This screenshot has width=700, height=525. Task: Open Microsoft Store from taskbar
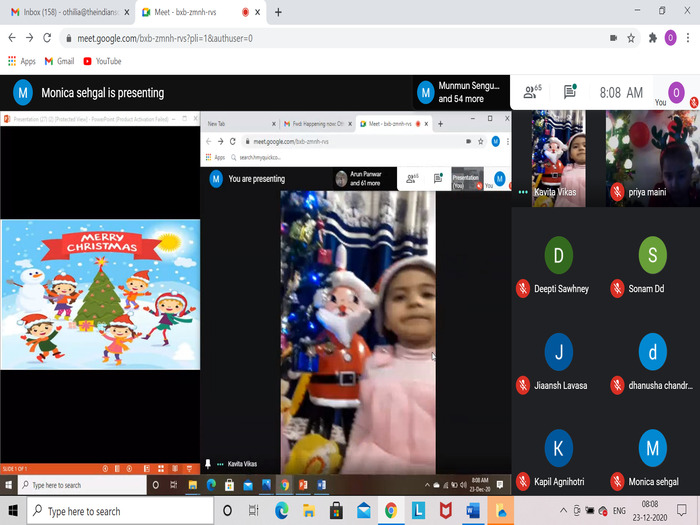[x=336, y=511]
